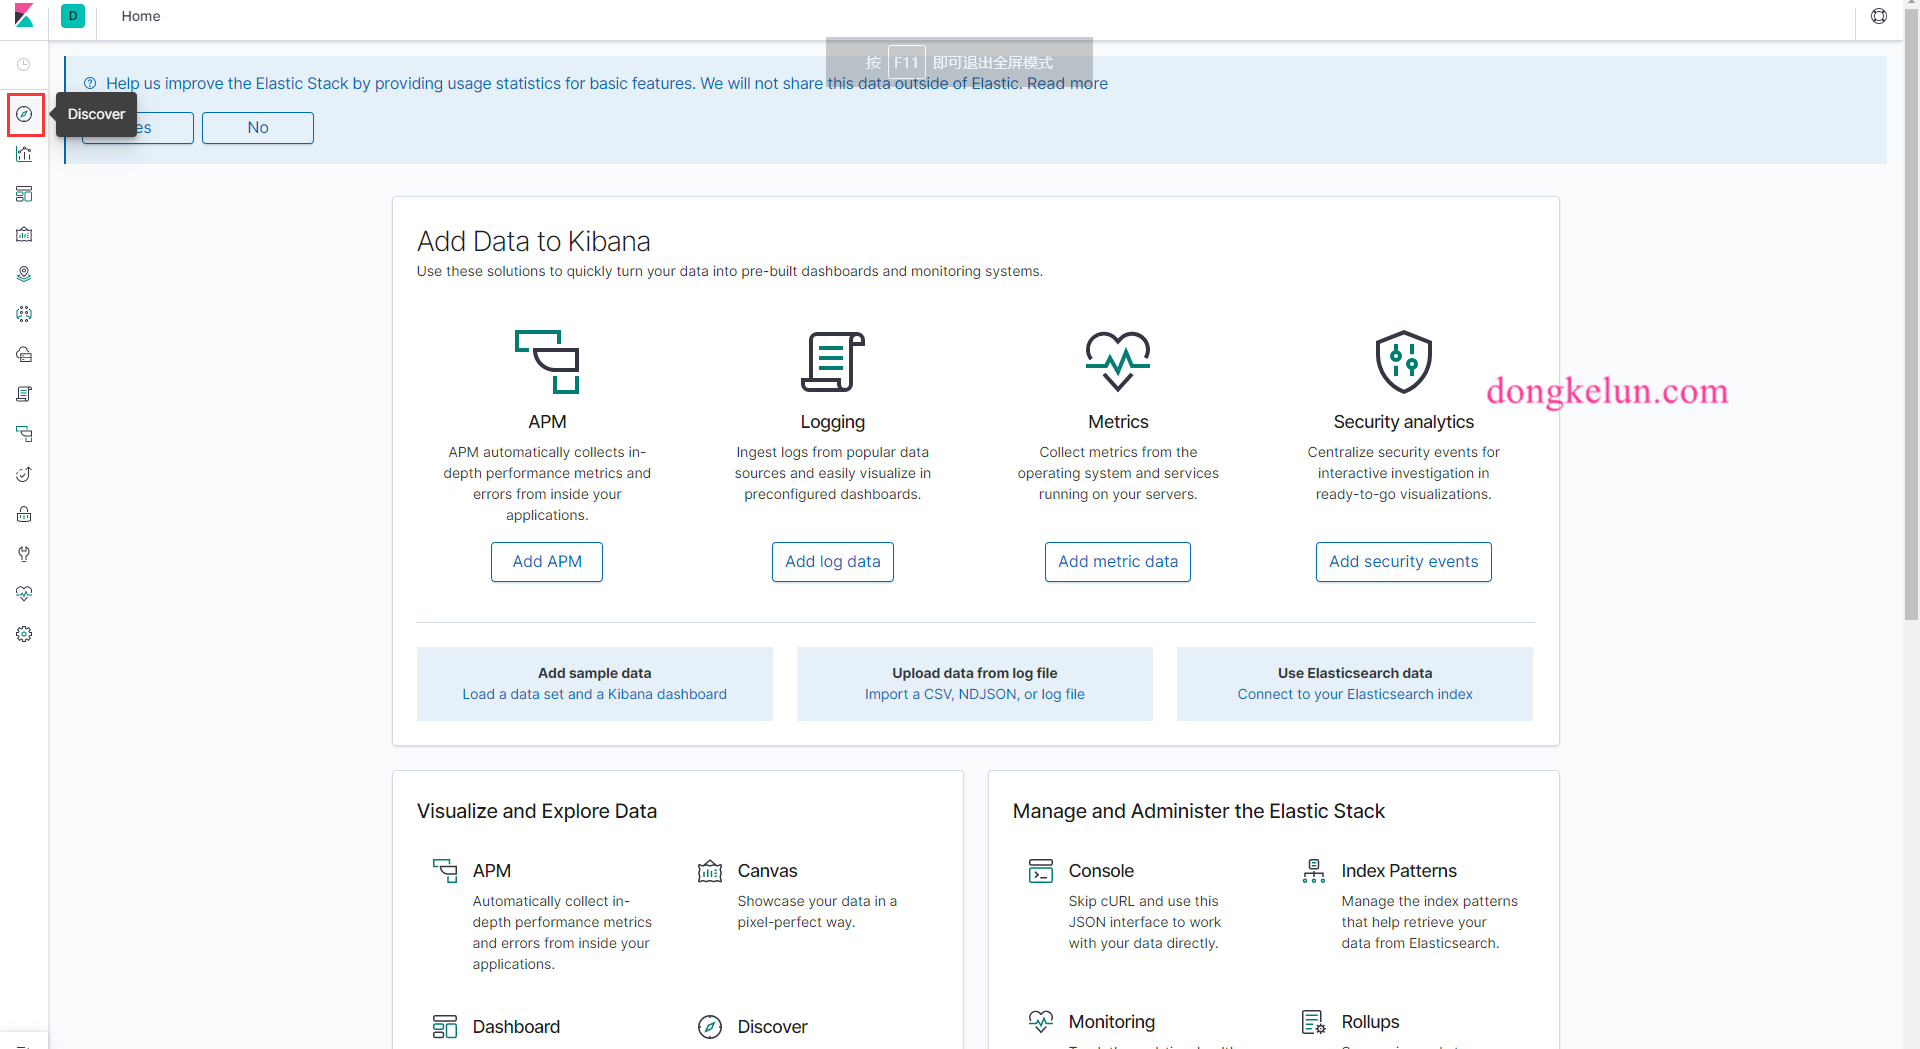Open the Dashboard app in sidebar

(x=24, y=194)
